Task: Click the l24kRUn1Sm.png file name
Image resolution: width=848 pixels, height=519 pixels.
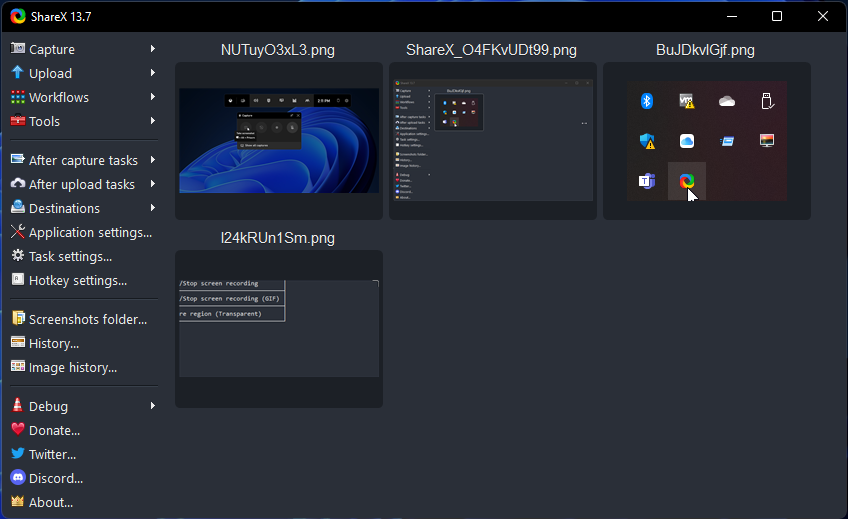Action: point(278,238)
